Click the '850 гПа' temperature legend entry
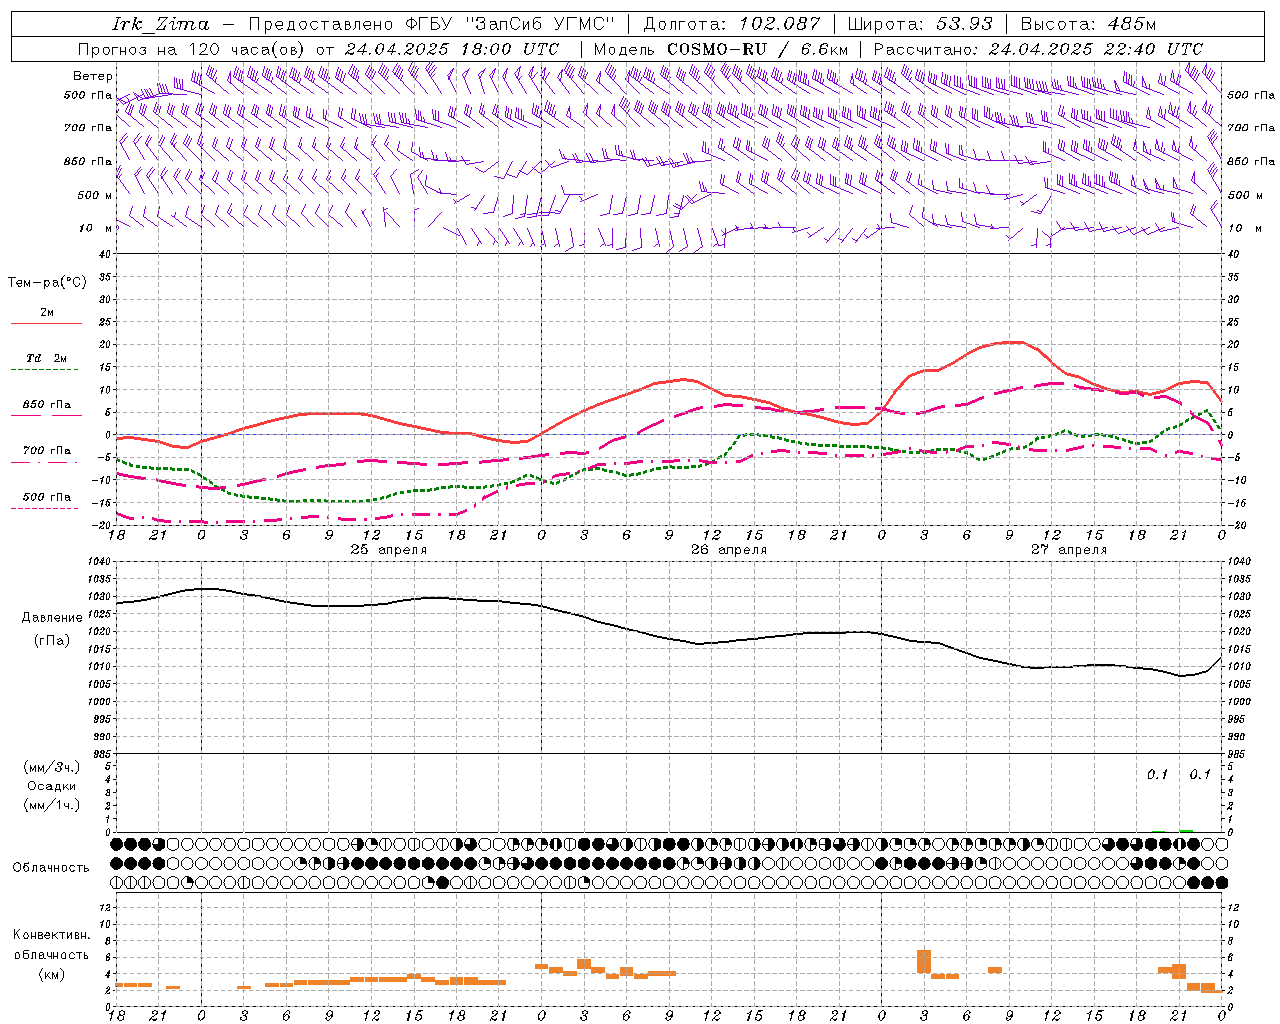 tap(47, 405)
